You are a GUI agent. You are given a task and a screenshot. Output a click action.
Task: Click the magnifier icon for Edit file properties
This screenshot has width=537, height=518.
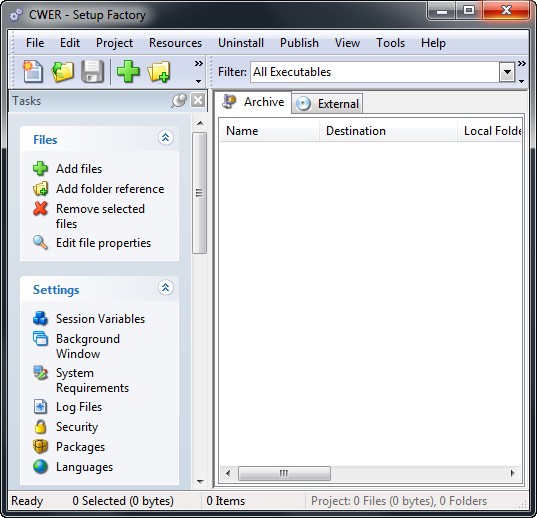(x=40, y=243)
